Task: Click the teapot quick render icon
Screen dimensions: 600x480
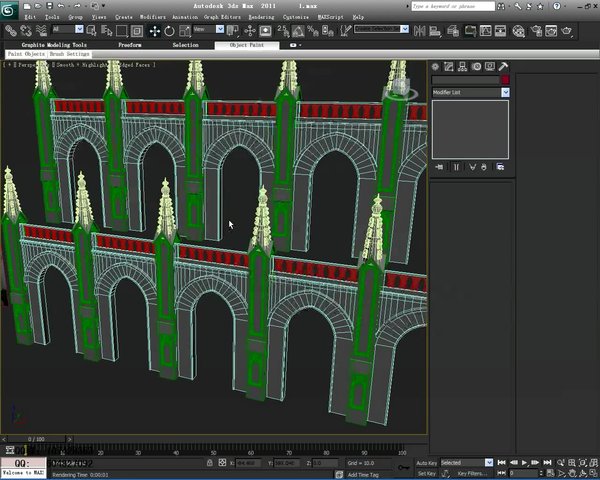Action: tap(566, 31)
